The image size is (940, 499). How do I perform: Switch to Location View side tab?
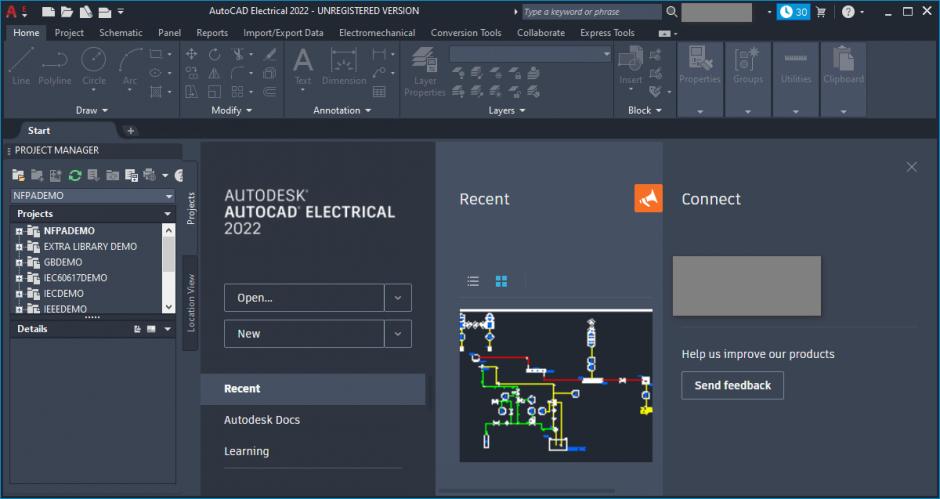pyautogui.click(x=191, y=303)
